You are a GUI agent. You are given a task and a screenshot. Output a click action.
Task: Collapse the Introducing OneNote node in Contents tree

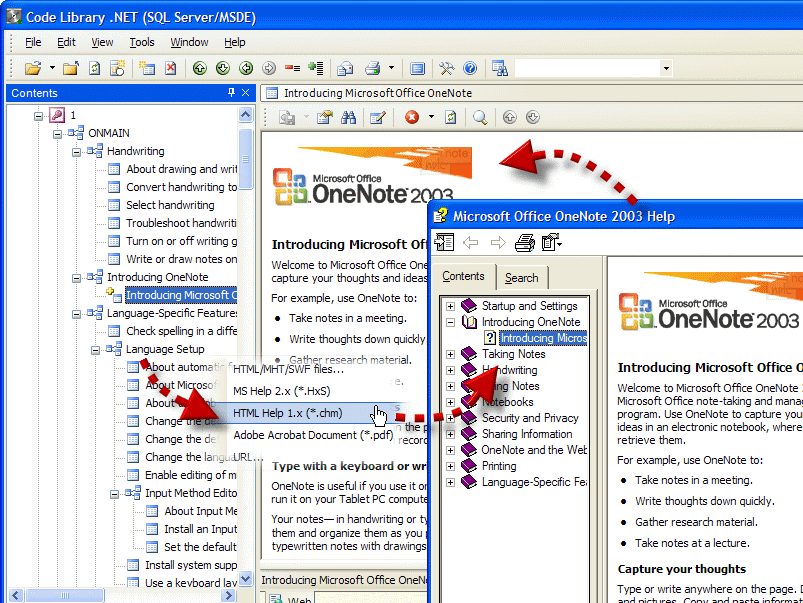click(76, 278)
